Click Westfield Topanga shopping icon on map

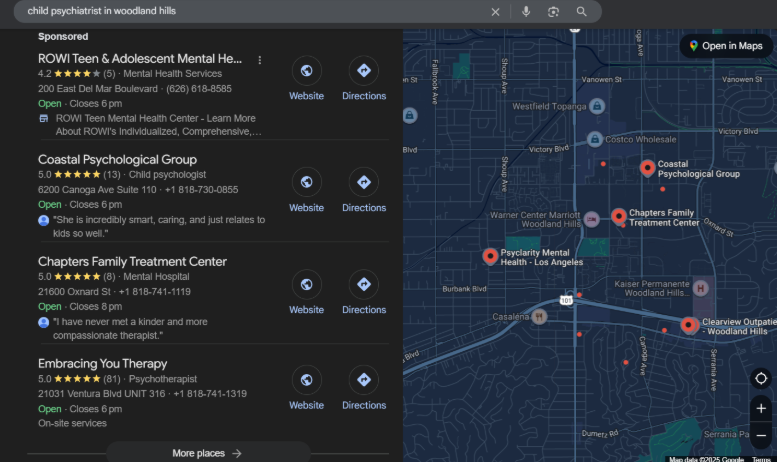597,106
